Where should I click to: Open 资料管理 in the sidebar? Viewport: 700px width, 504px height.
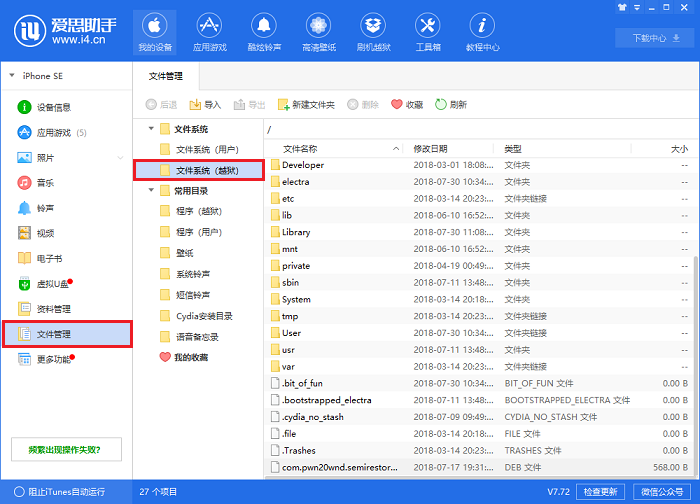[44, 309]
